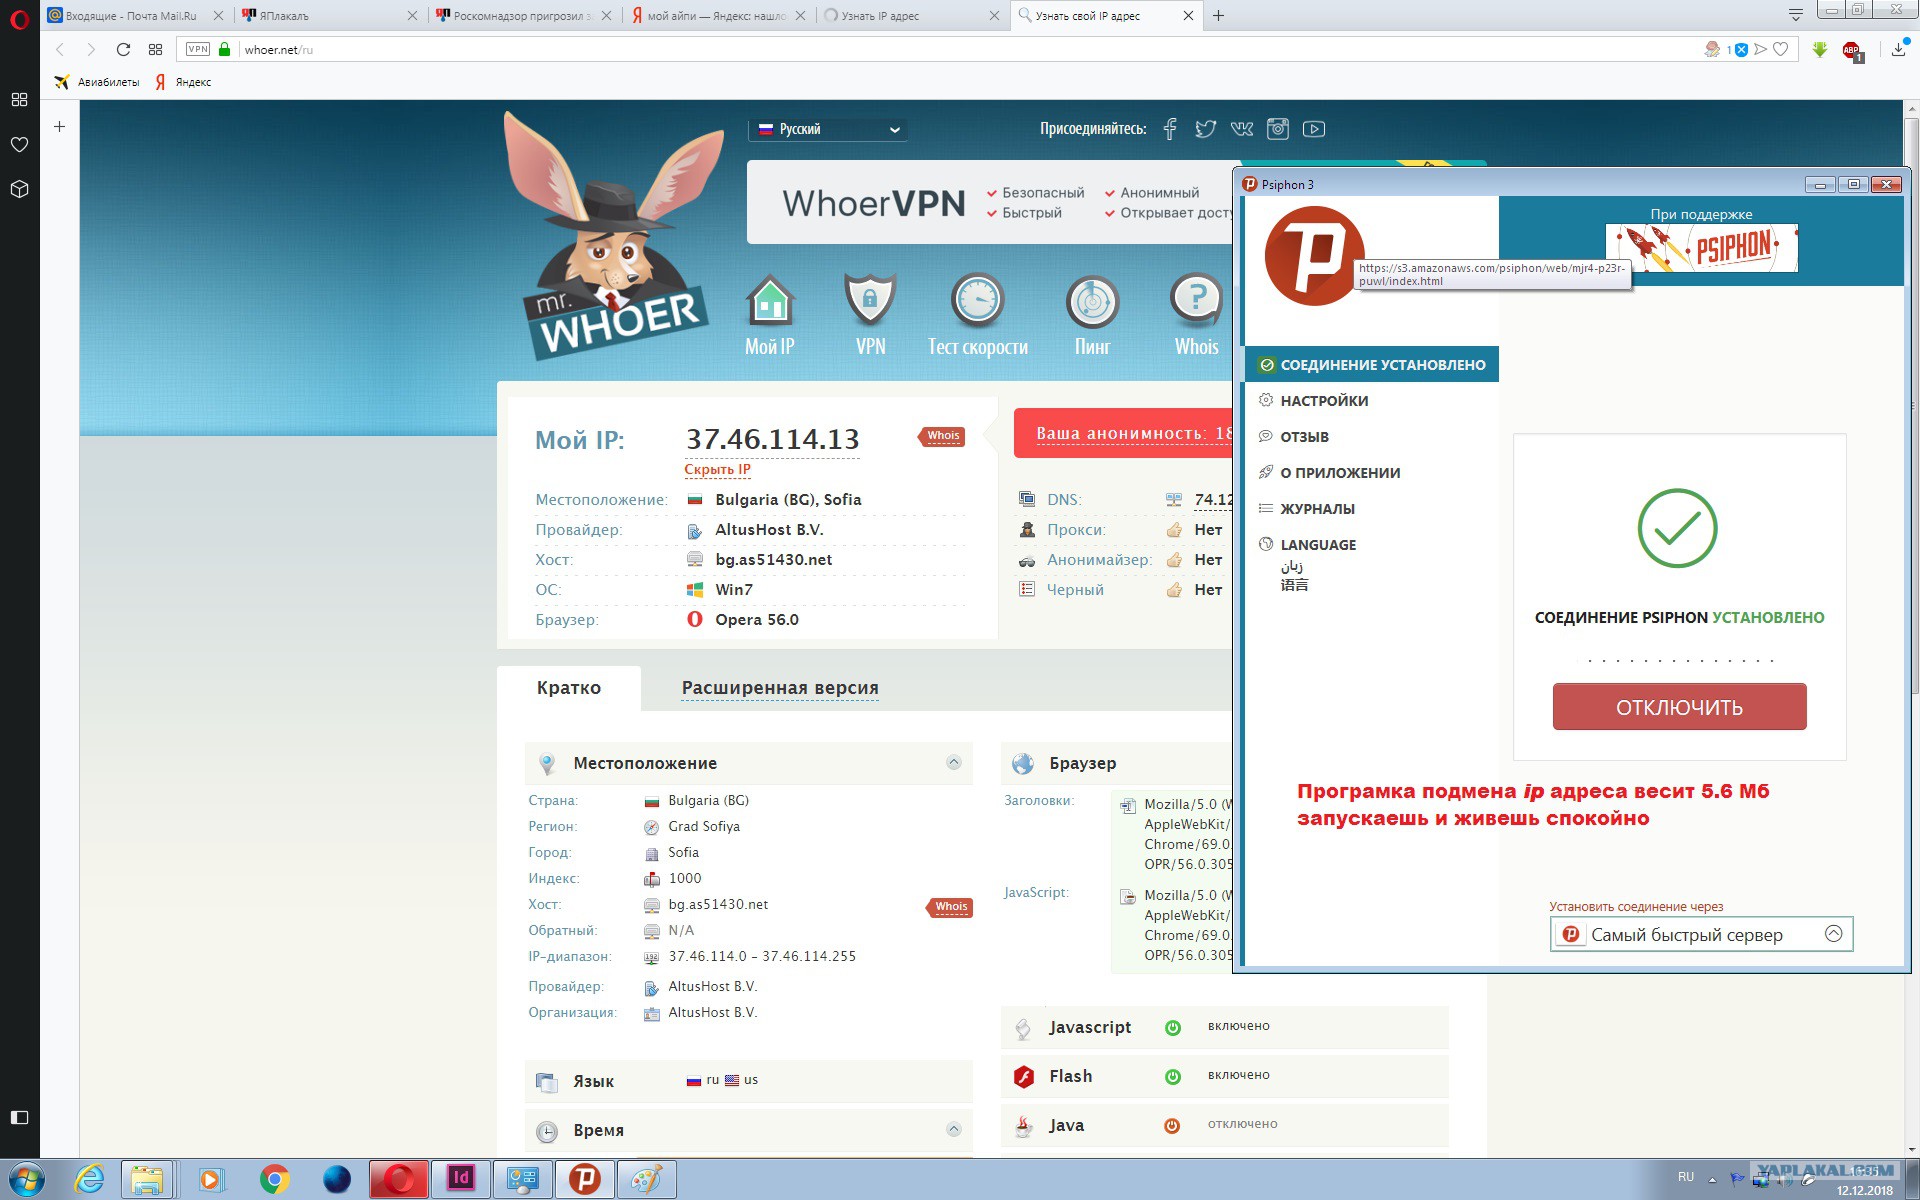
Task: Reload the page with the refresh icon
Action: point(123,49)
